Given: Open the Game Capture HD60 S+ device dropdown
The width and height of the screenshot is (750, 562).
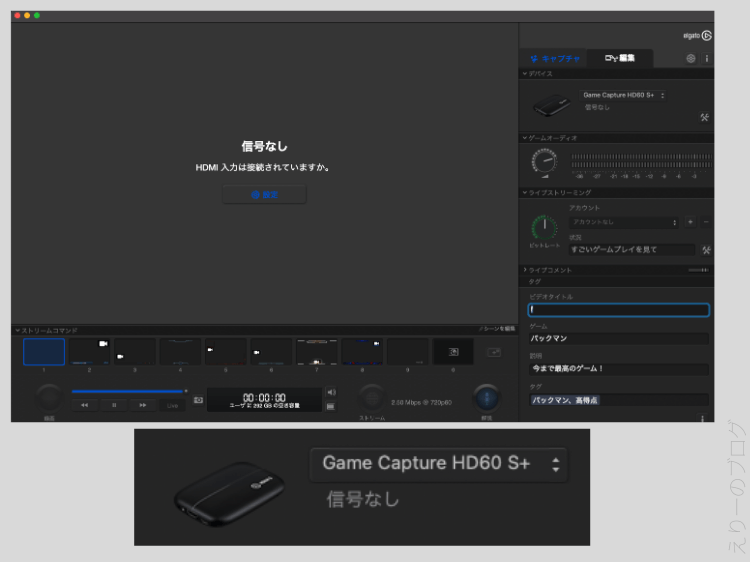Looking at the screenshot, I should (623, 95).
